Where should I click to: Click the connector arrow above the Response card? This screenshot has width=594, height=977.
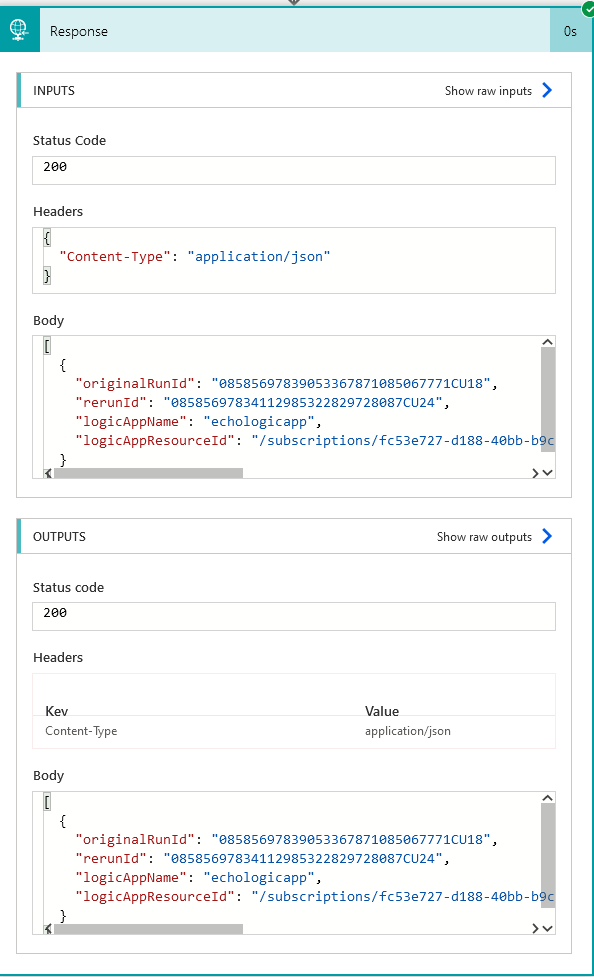[294, 4]
